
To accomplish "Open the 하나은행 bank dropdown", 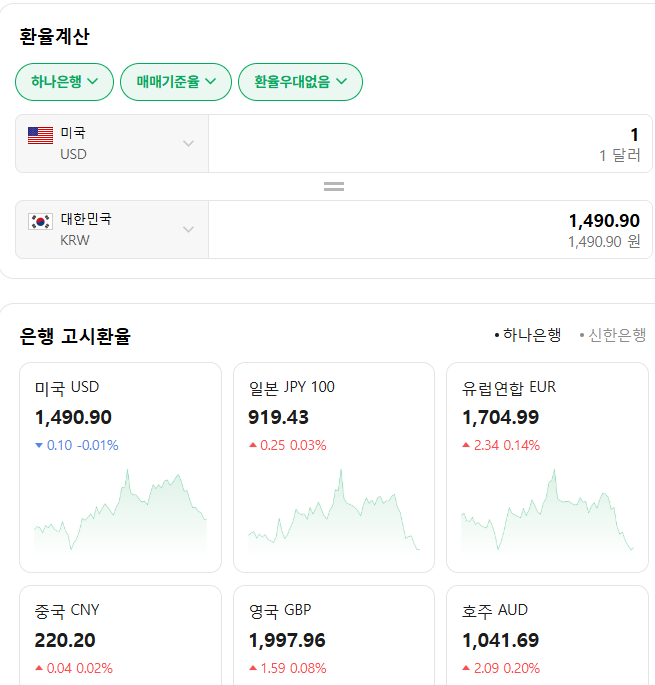I will coord(64,82).
